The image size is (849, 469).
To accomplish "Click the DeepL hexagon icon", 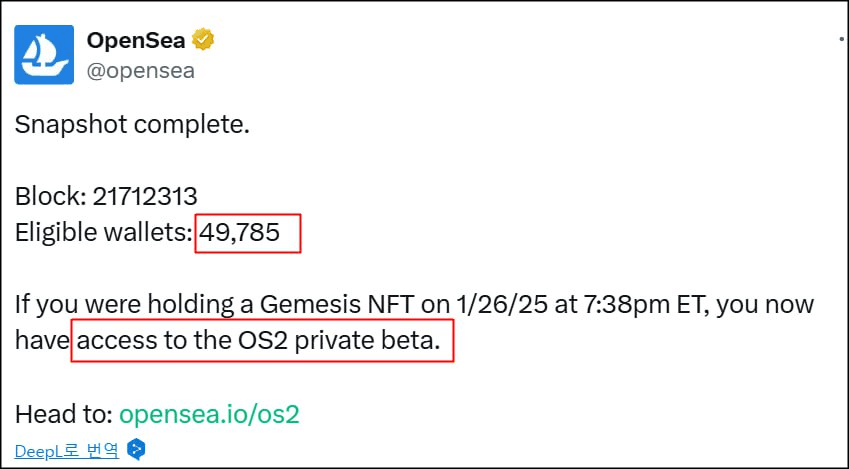I will (x=136, y=449).
